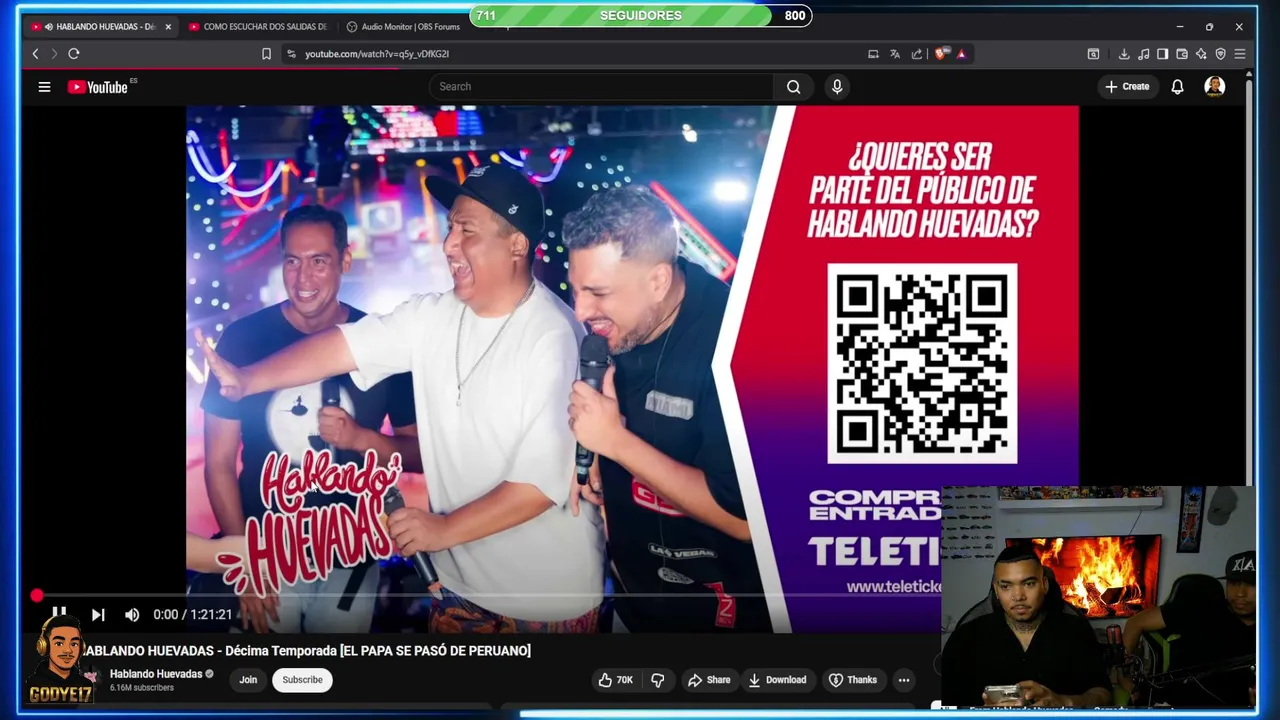Image resolution: width=1280 pixels, height=720 pixels.
Task: Open the search tabs icon in toolbar
Action: (x=1093, y=54)
